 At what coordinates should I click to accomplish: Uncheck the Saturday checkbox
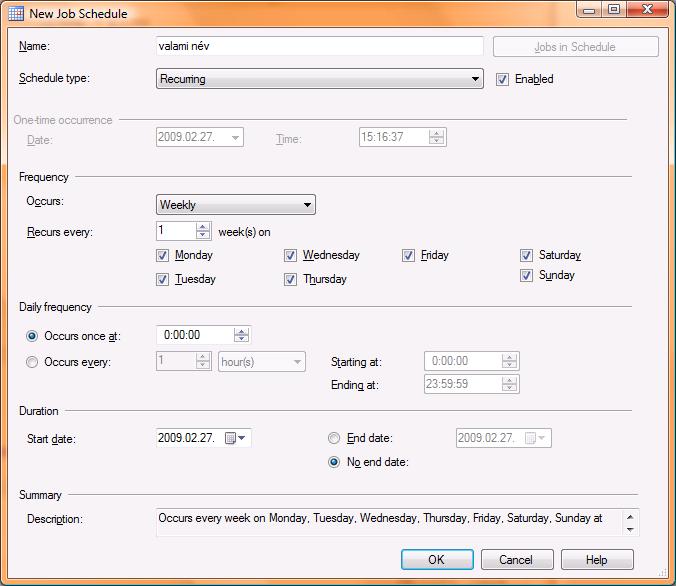point(526,255)
